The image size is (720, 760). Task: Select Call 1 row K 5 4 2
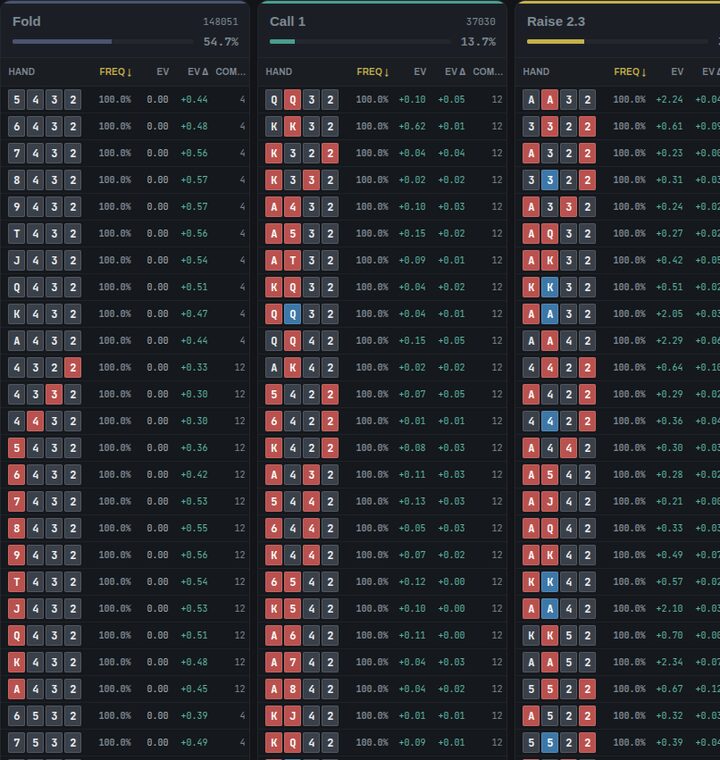[x=382, y=608]
